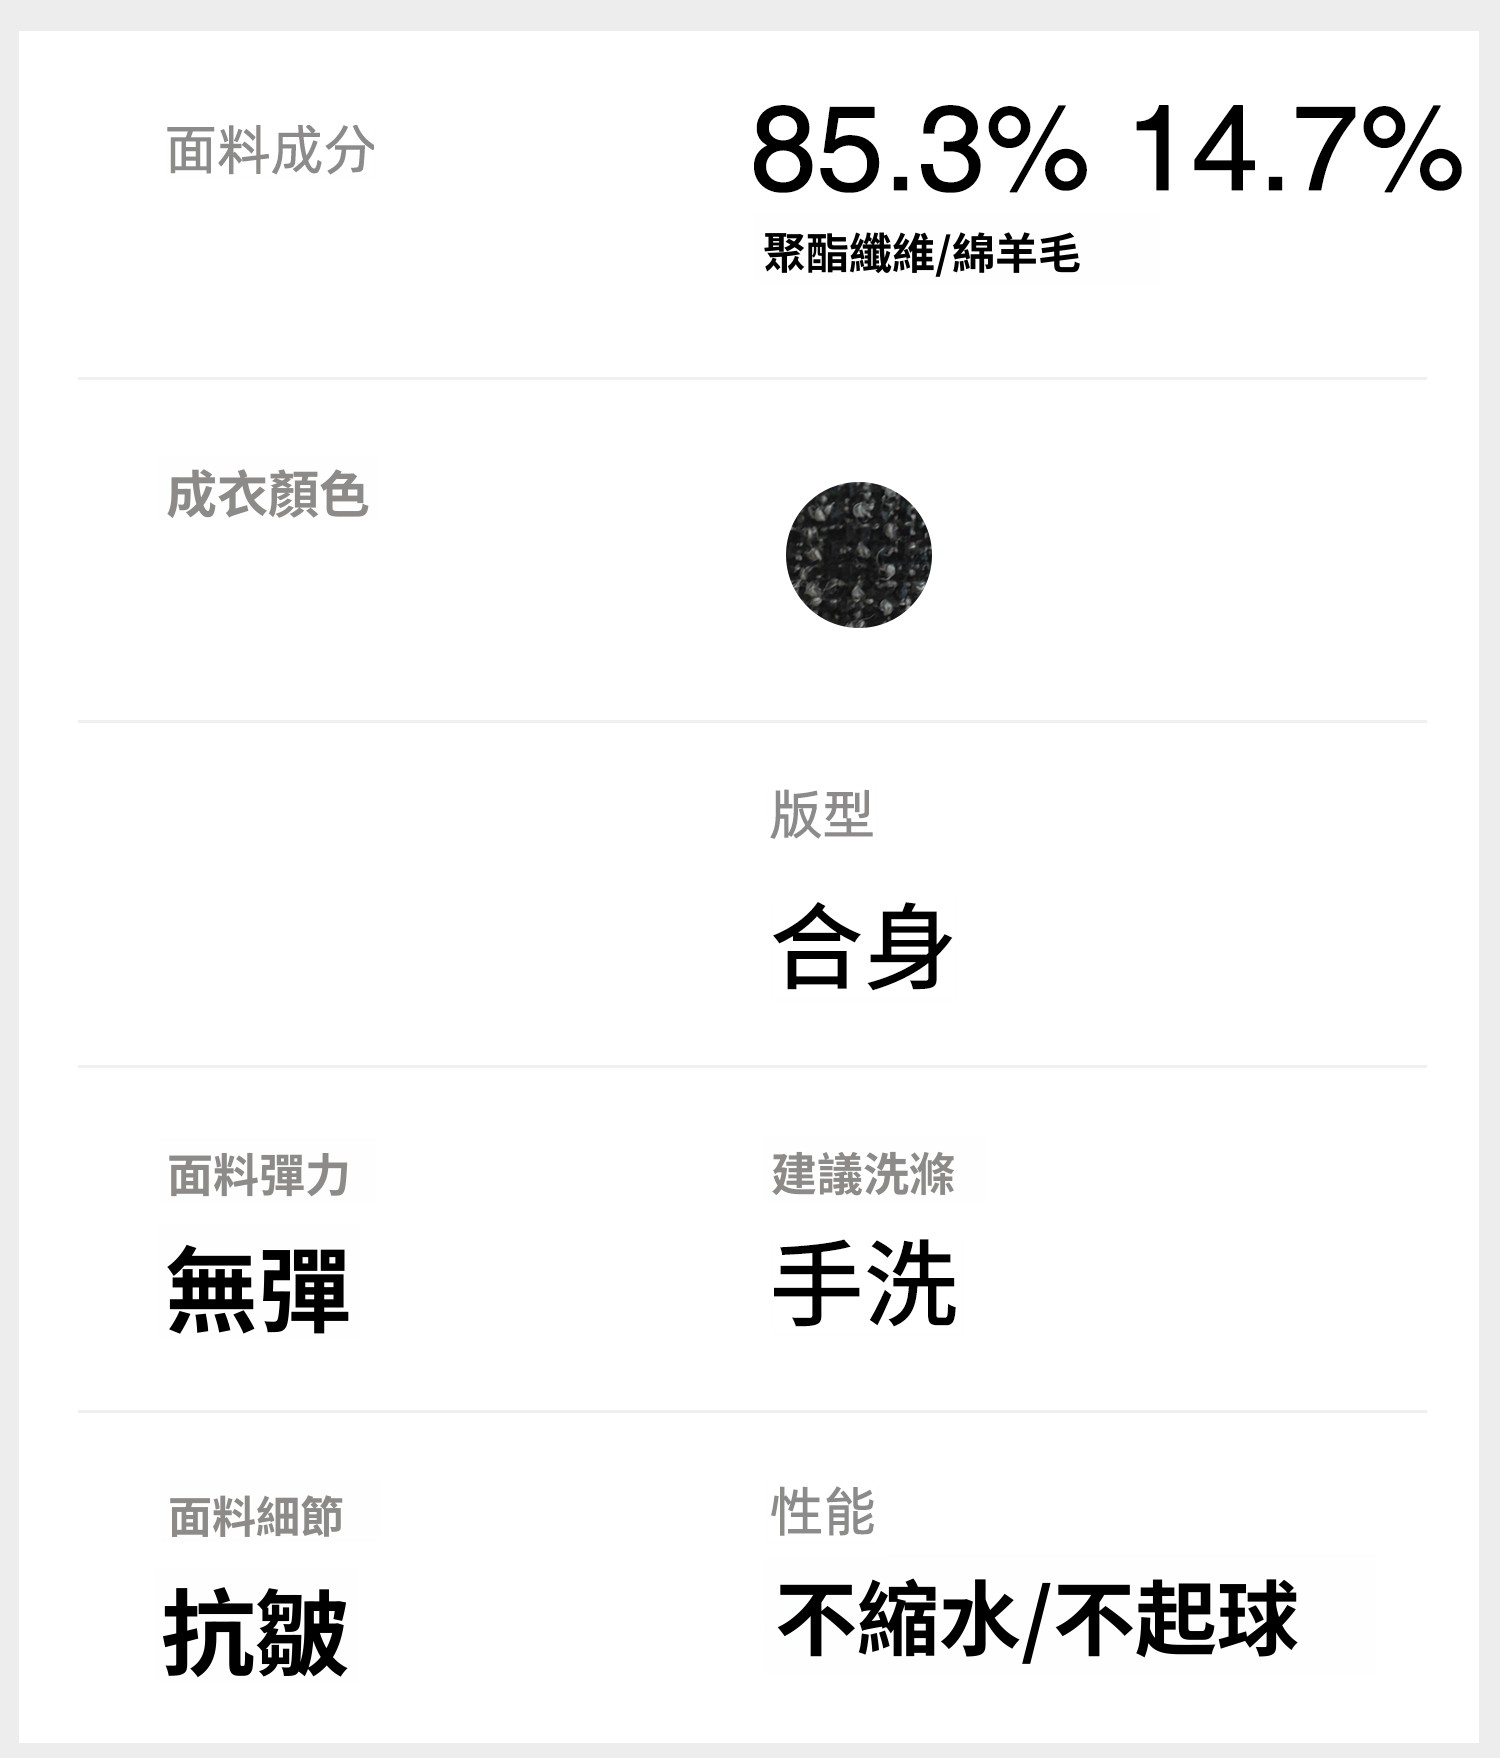The width and height of the screenshot is (1500, 1758).
Task: Click the 面料彈力 label
Action: point(258,1175)
